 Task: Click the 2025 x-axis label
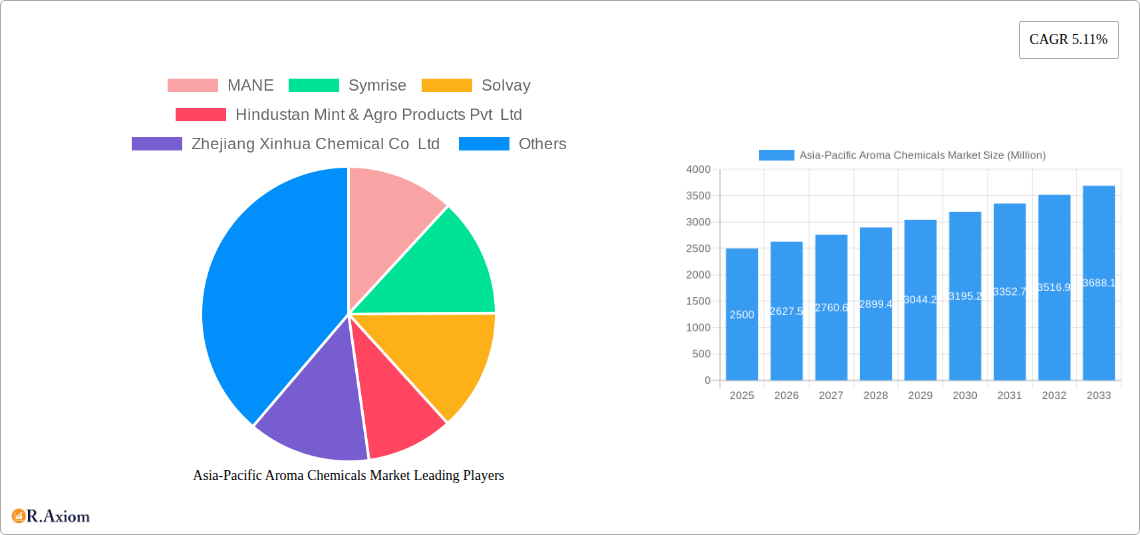coord(742,395)
